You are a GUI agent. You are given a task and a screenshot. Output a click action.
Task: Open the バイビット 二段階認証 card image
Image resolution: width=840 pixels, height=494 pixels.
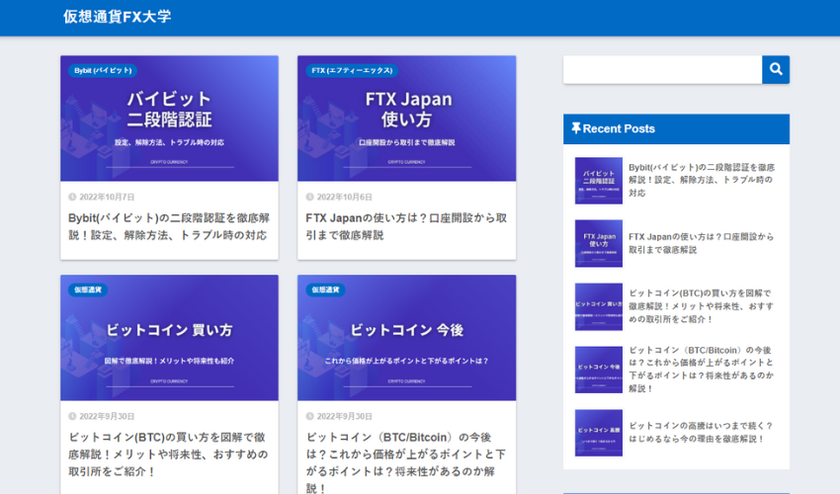[169, 118]
